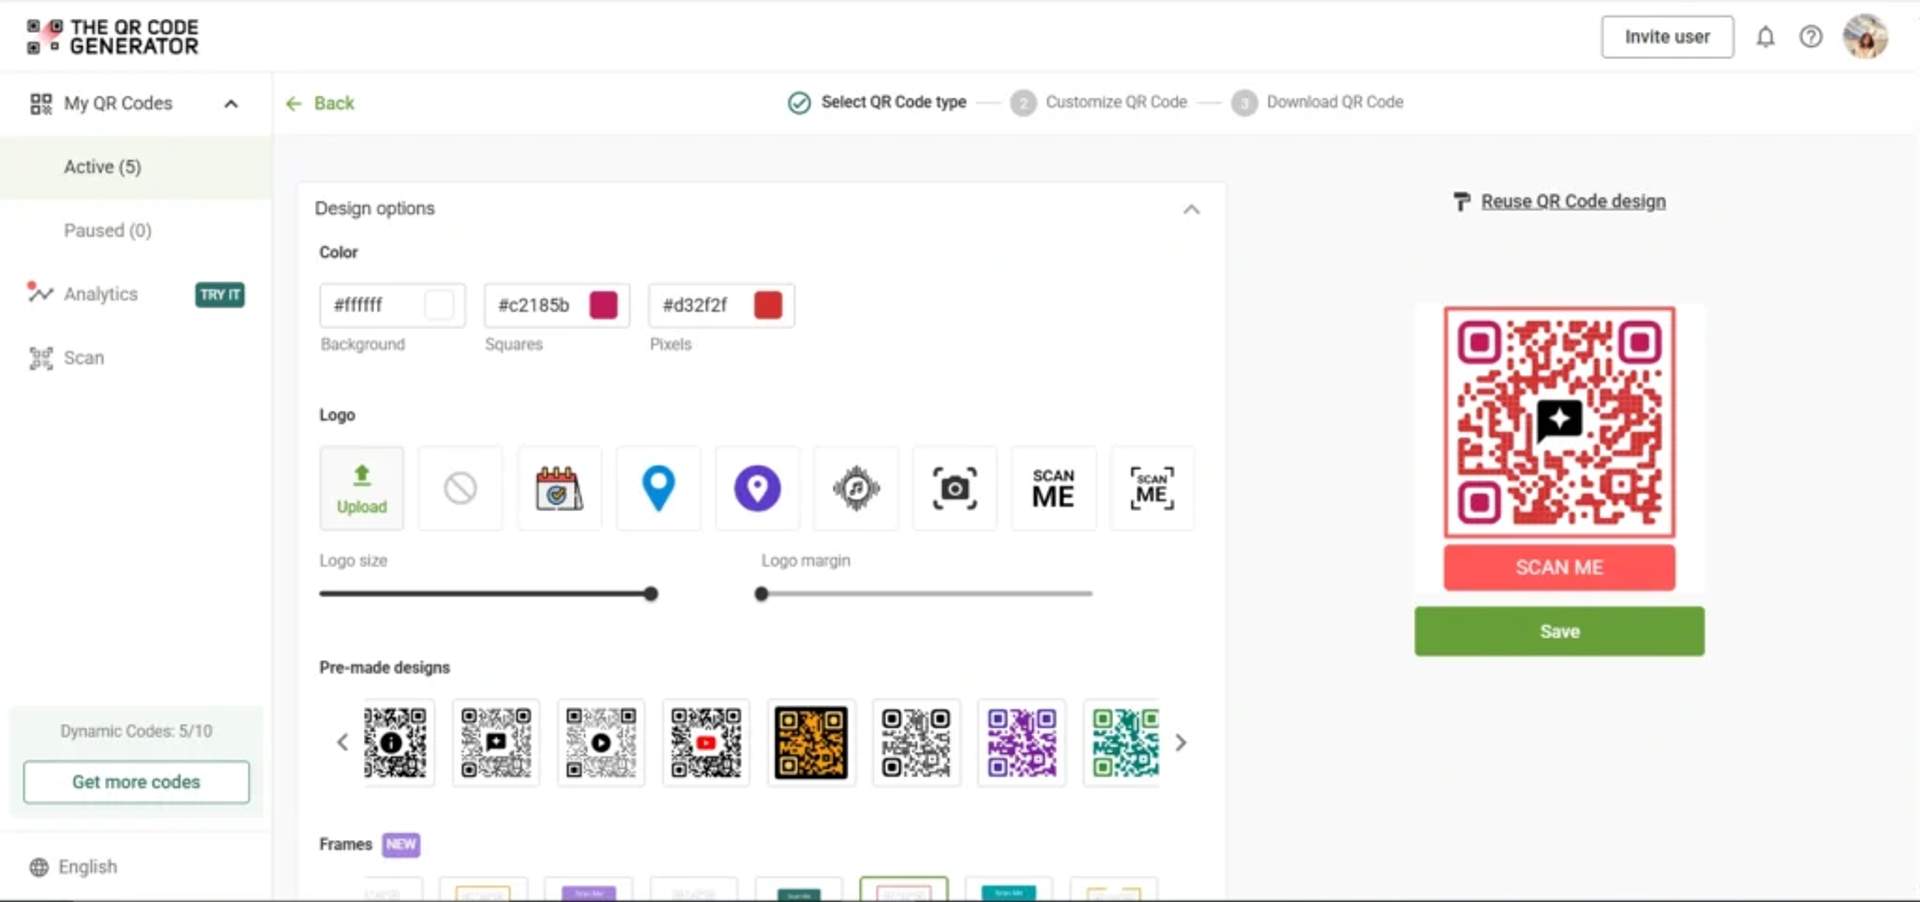
Task: Edit the Squares color hex field
Action: pyautogui.click(x=534, y=305)
